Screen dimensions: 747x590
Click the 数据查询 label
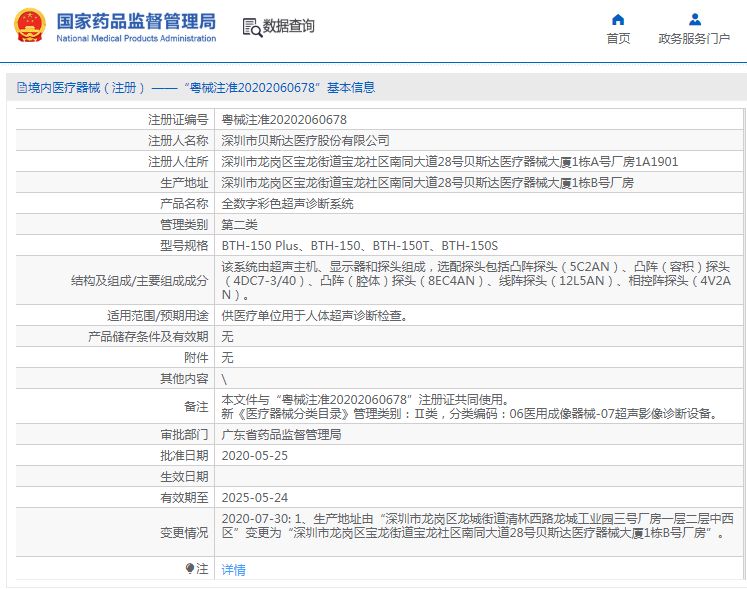pyautogui.click(x=289, y=26)
